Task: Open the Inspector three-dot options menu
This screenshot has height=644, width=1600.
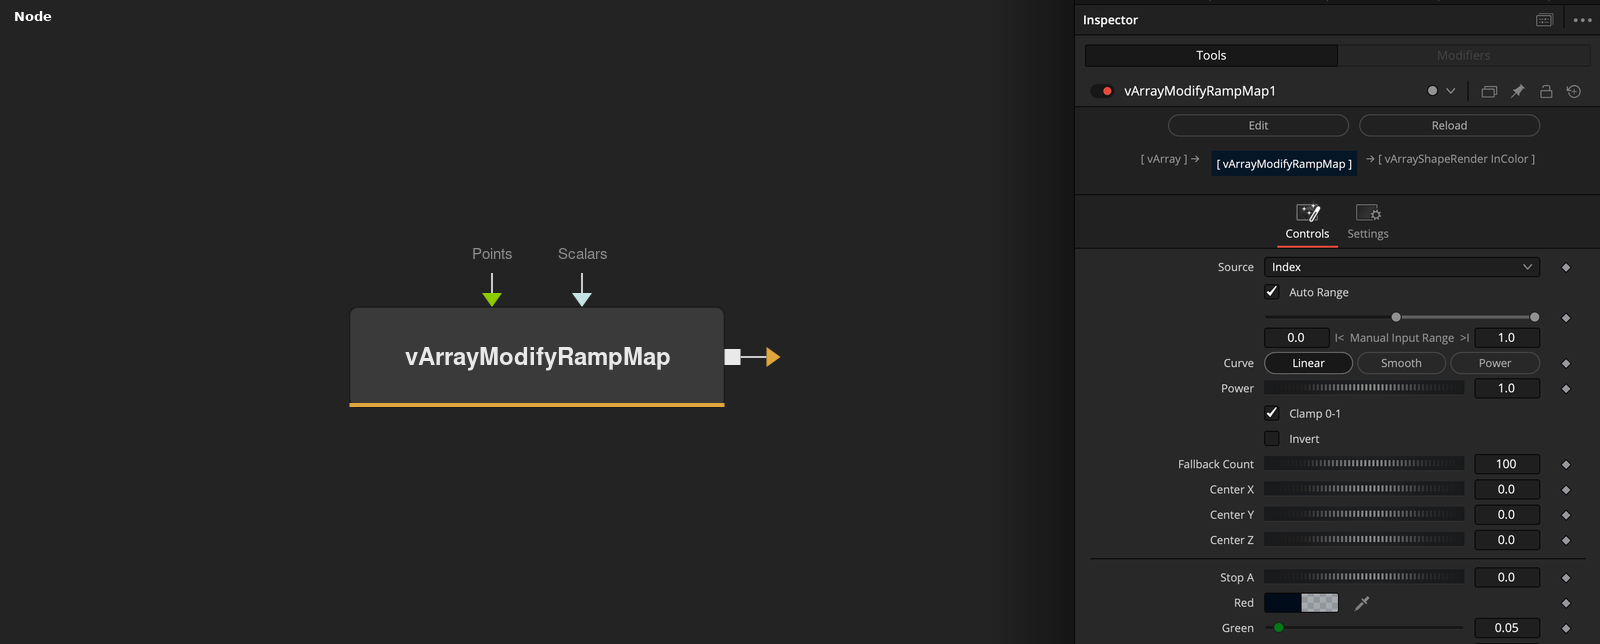Action: pos(1582,20)
